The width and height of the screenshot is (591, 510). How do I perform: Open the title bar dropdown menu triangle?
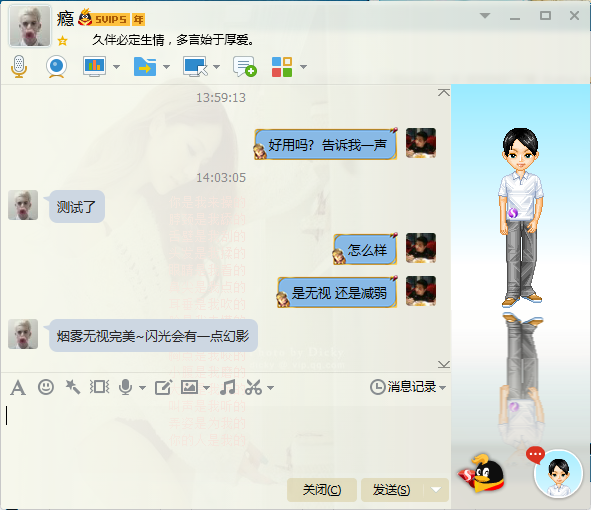coord(485,16)
